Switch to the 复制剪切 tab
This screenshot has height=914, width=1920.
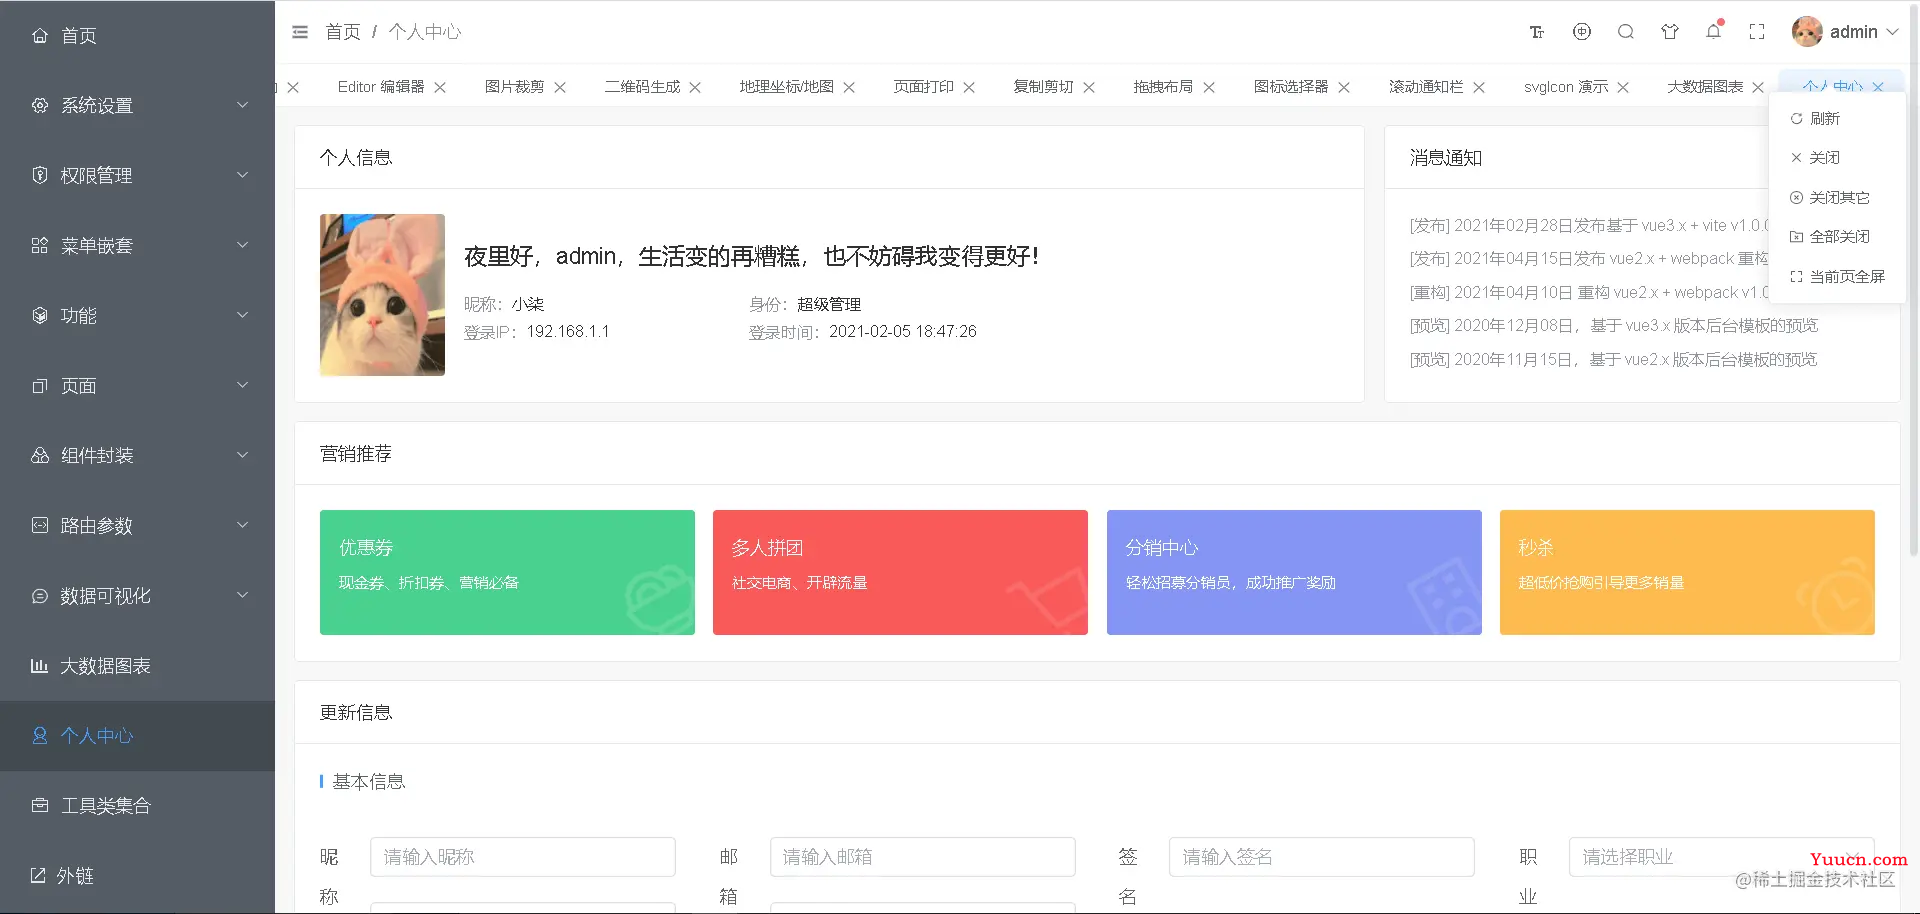click(1043, 87)
